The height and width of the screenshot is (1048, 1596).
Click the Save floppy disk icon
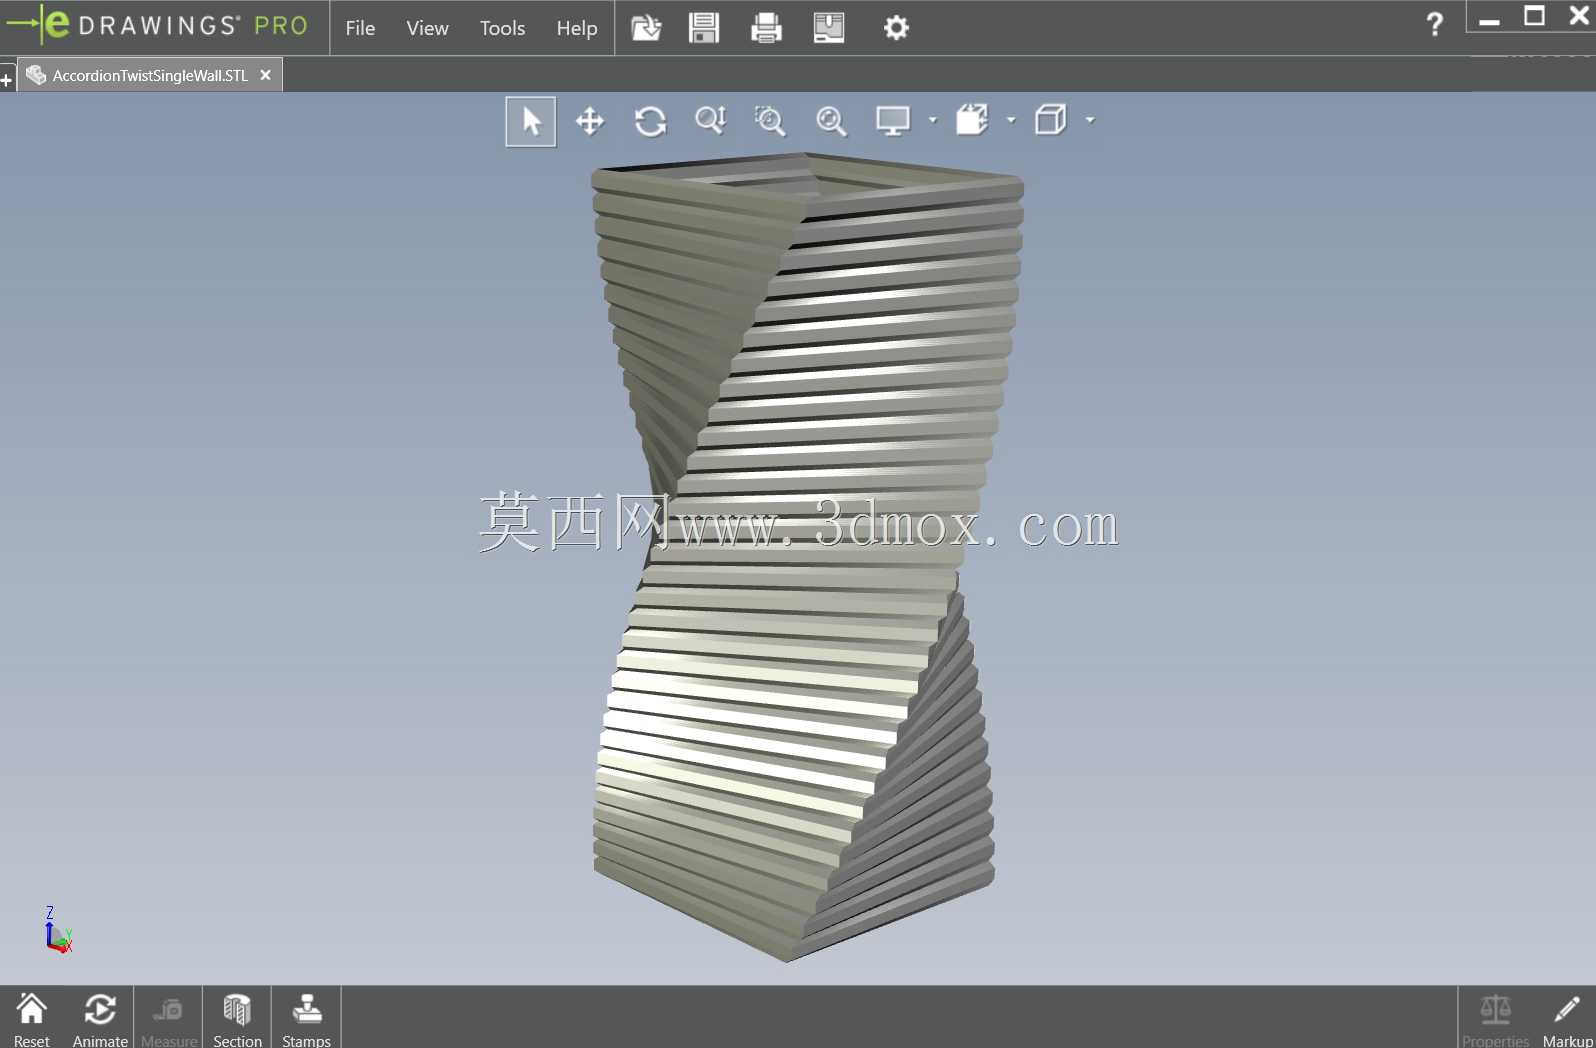[704, 28]
